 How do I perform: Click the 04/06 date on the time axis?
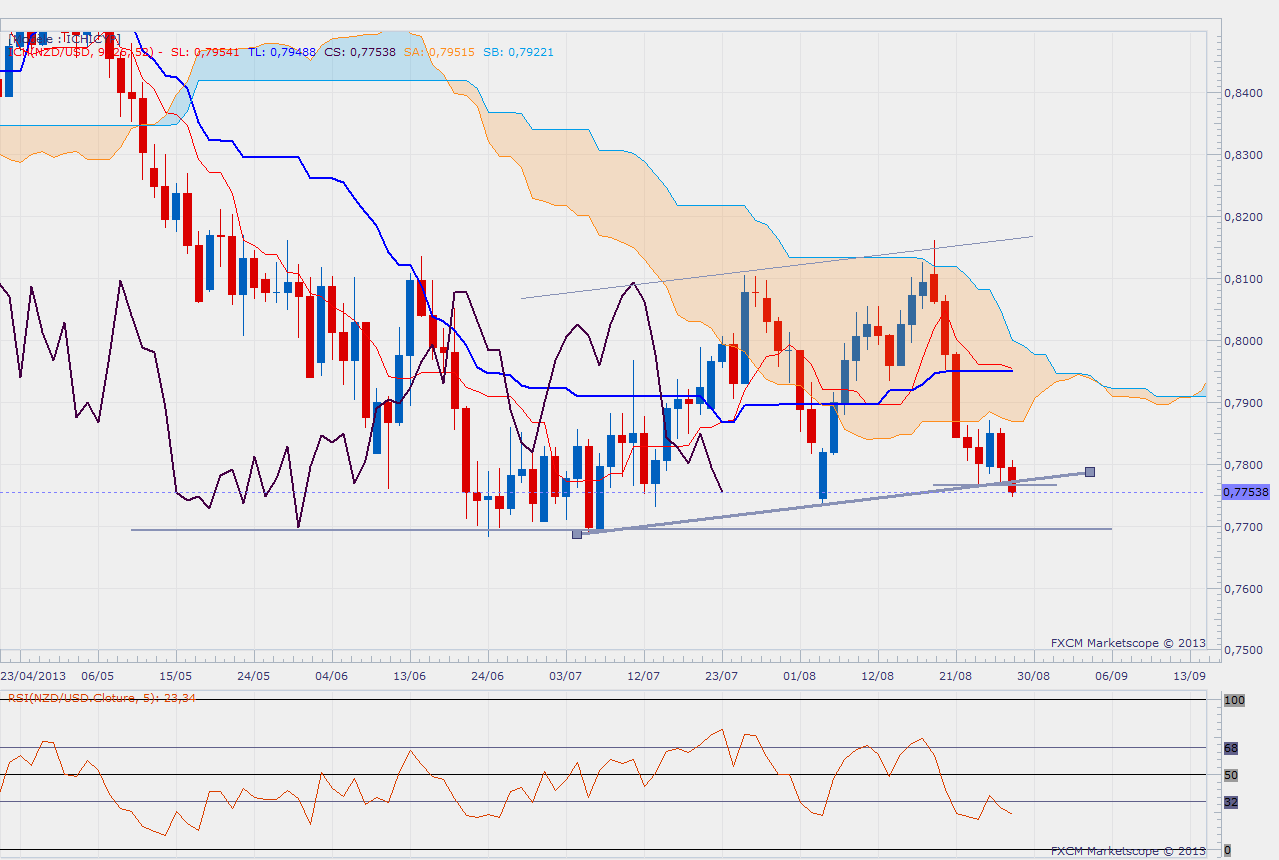331,675
